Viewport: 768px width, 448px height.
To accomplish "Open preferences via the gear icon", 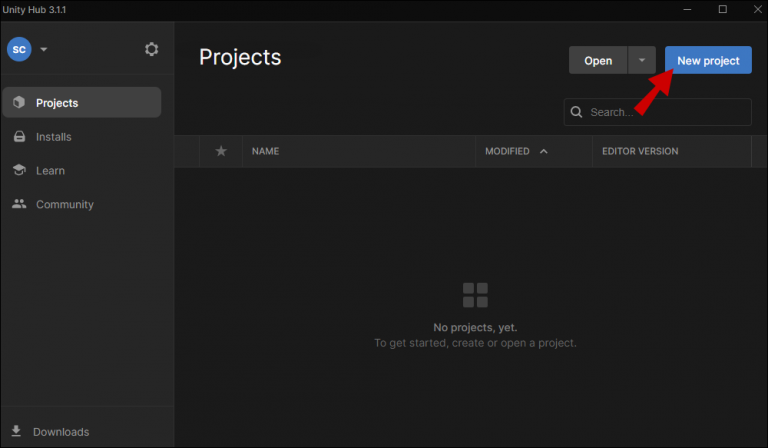I will [151, 49].
